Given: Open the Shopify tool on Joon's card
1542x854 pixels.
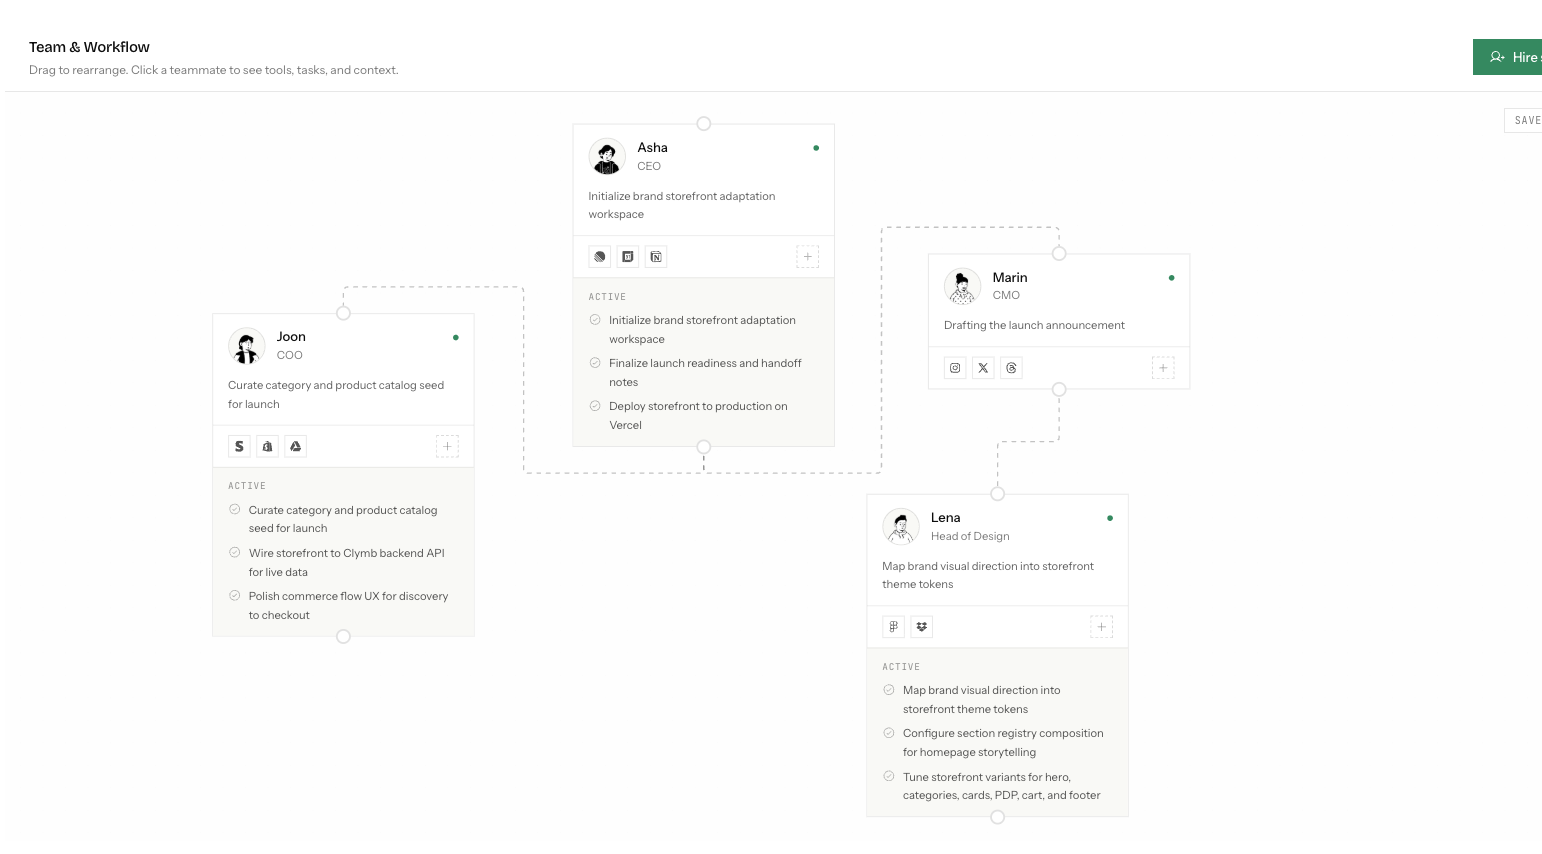Looking at the screenshot, I should [239, 447].
